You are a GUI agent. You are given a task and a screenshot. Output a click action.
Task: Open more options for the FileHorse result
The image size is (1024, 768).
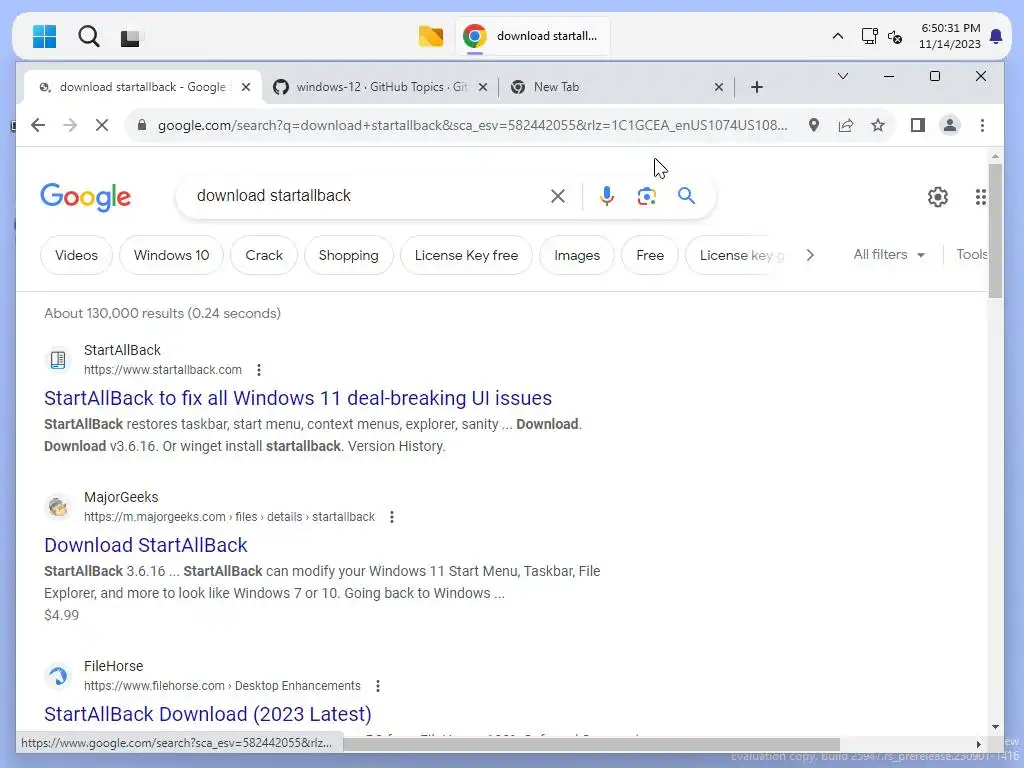click(x=378, y=686)
